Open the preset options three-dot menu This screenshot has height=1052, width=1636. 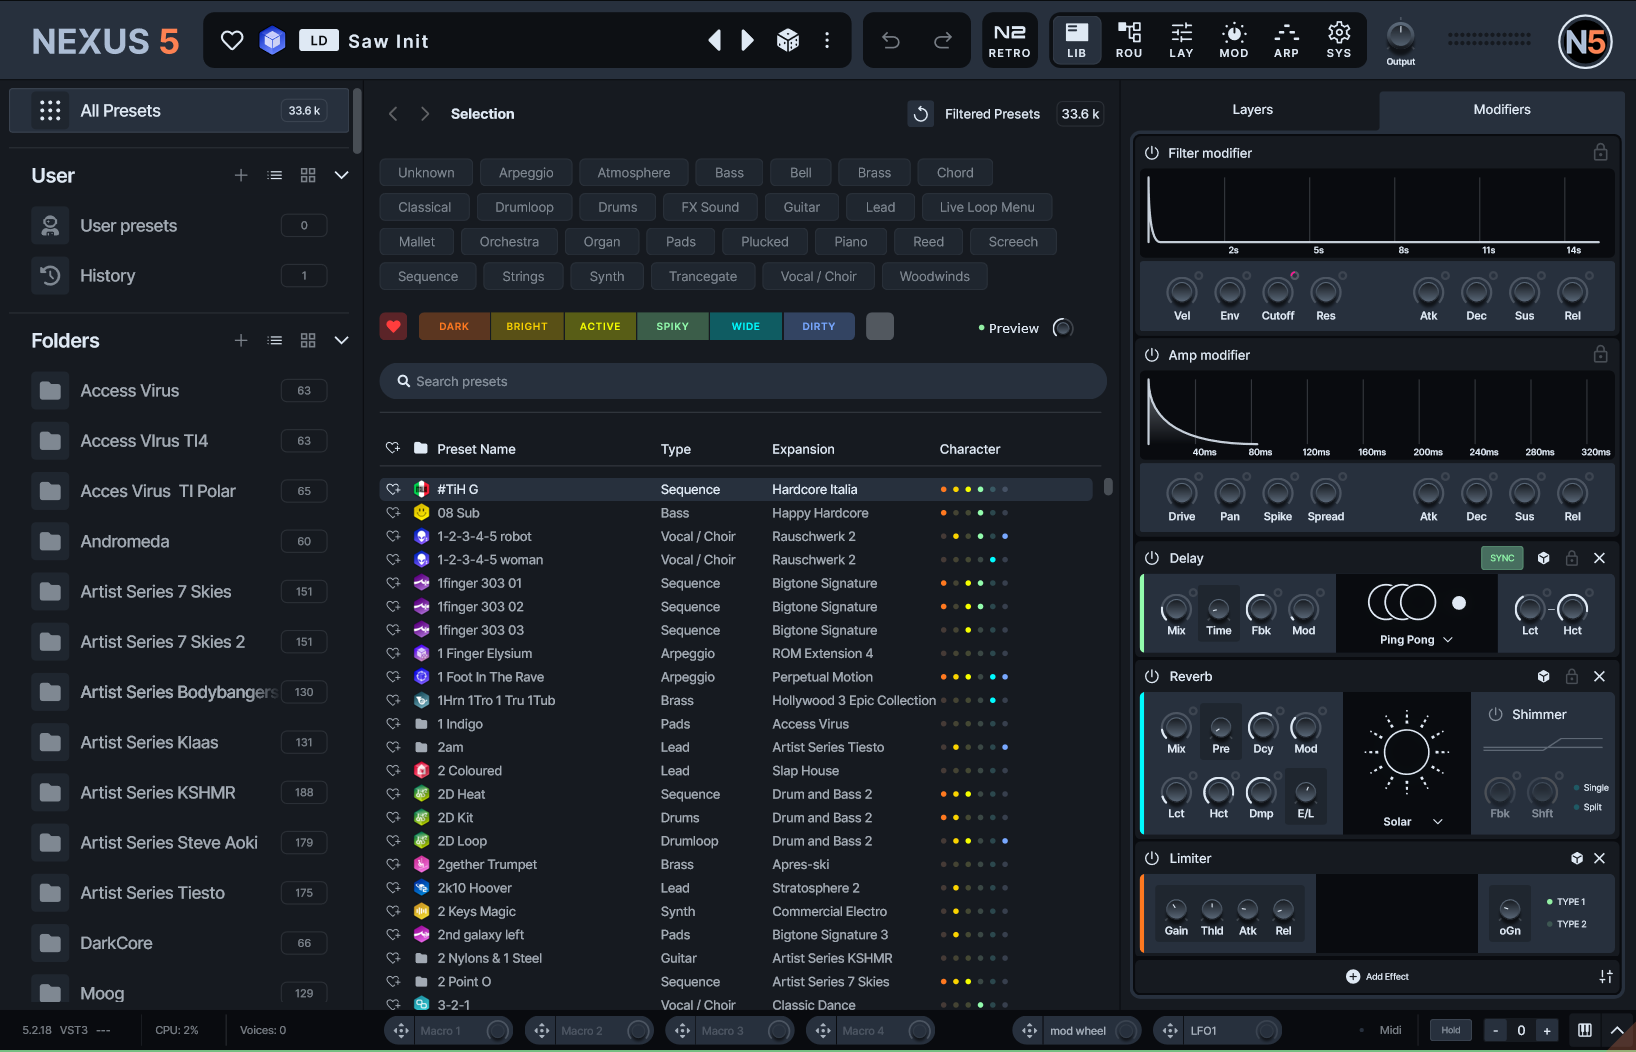pyautogui.click(x=827, y=40)
